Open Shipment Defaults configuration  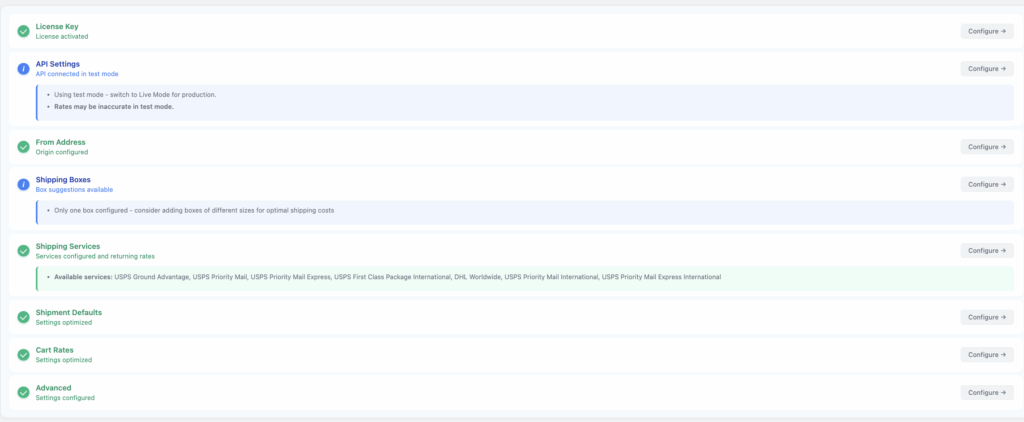[986, 317]
